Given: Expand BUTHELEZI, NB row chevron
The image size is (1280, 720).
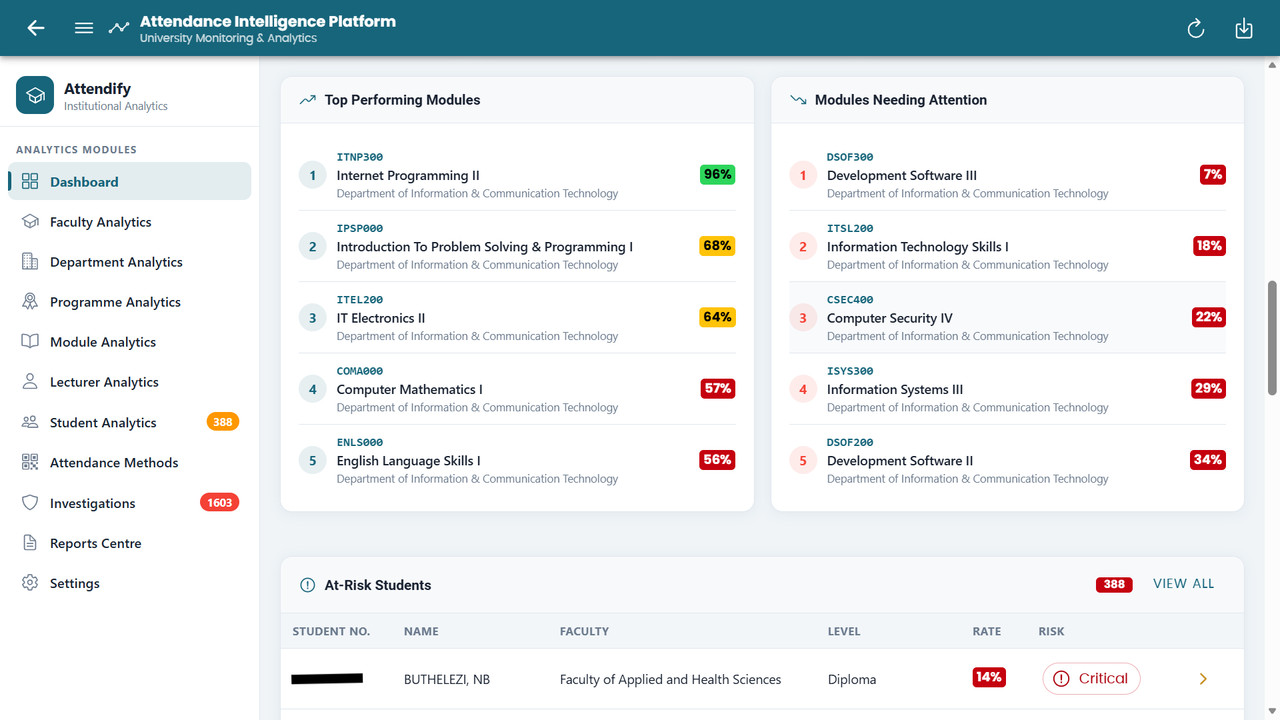Looking at the screenshot, I should [x=1203, y=679].
